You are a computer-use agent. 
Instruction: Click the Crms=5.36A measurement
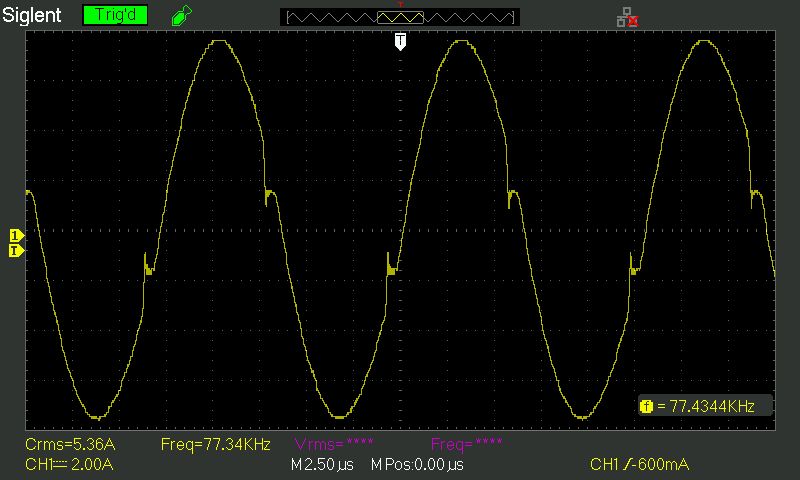[x=70, y=444]
